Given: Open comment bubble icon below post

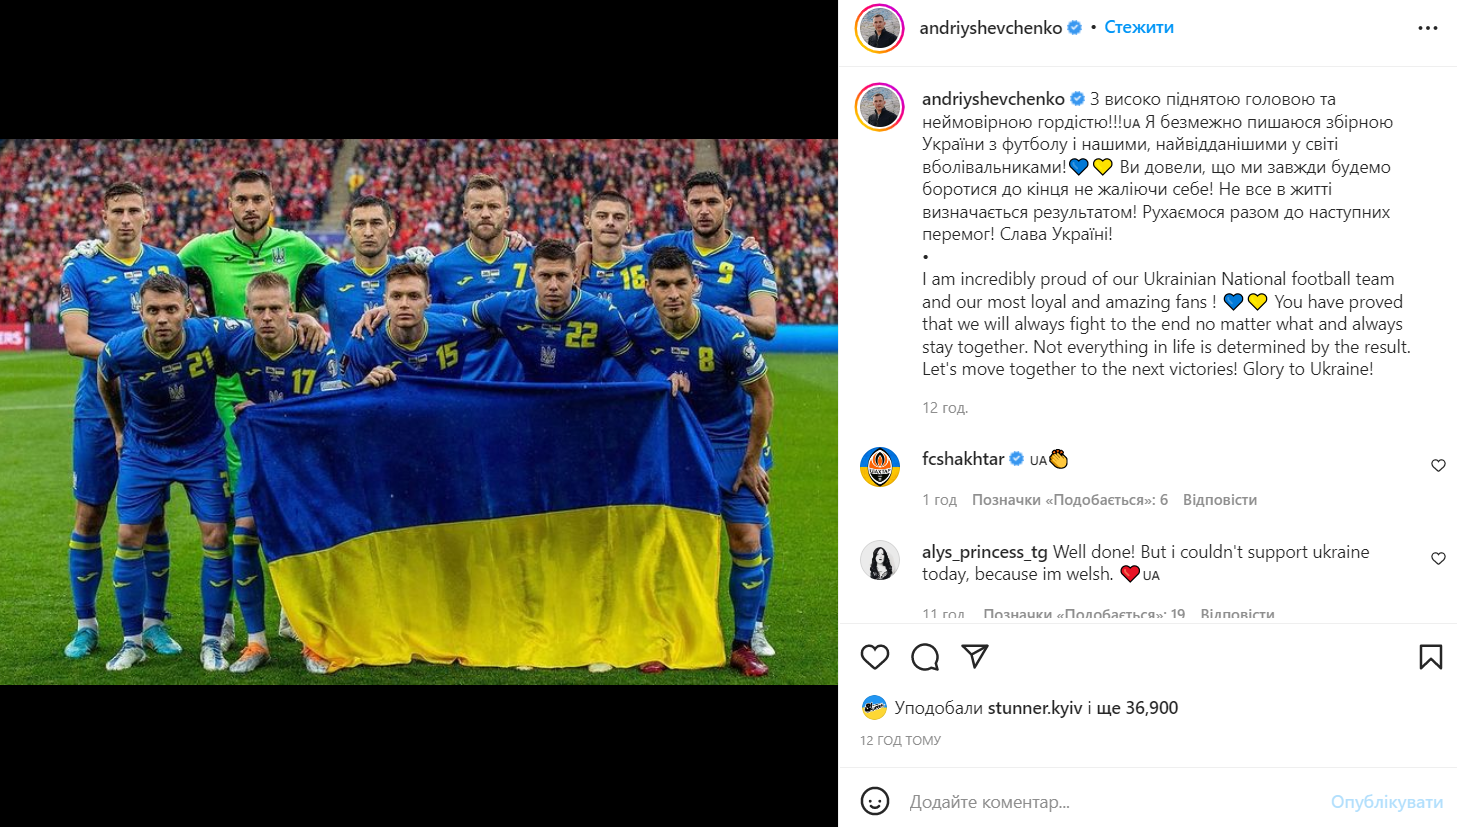Looking at the screenshot, I should click(925, 657).
